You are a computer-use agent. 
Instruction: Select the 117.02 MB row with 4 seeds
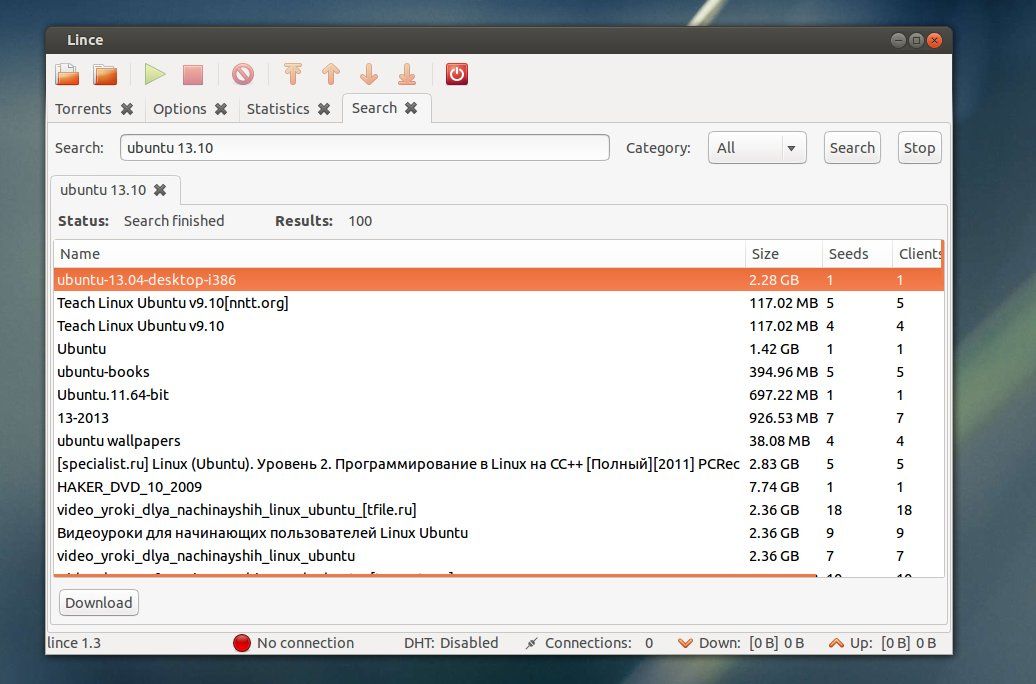pyautogui.click(x=498, y=326)
